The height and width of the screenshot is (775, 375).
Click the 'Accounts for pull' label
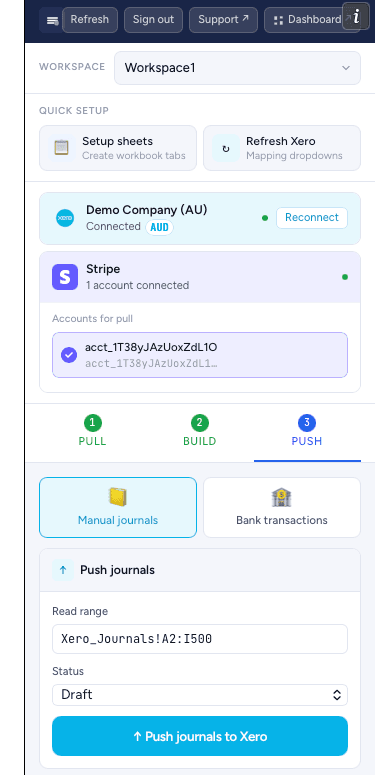pos(92,319)
